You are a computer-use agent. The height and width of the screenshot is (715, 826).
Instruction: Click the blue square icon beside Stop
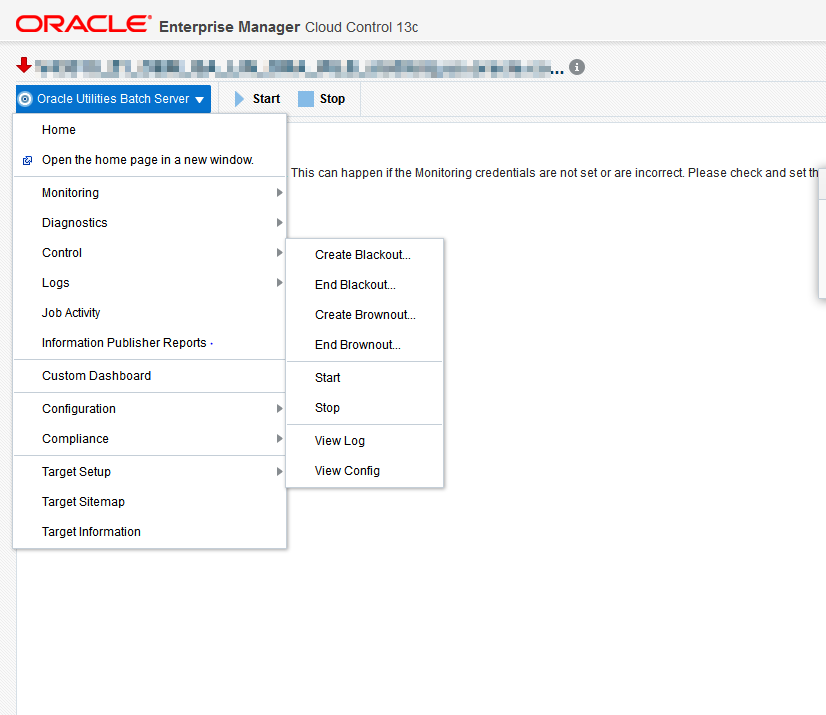pyautogui.click(x=306, y=99)
